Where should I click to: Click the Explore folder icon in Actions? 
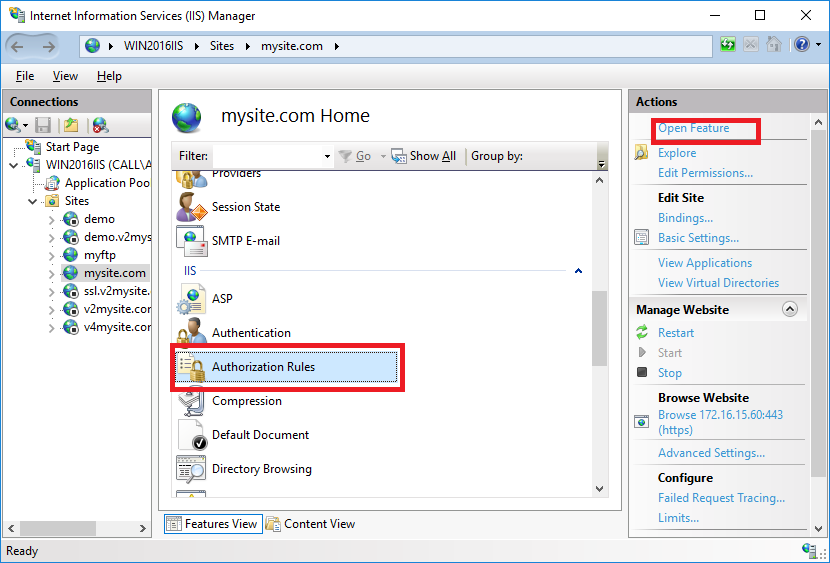[642, 152]
